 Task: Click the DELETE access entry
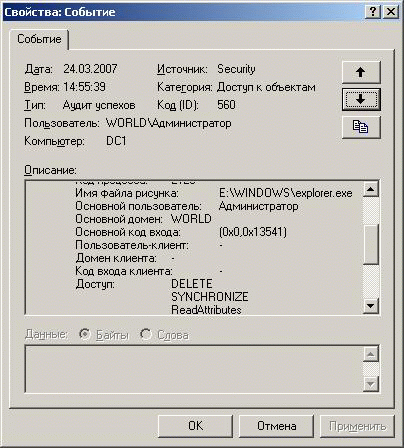192,284
